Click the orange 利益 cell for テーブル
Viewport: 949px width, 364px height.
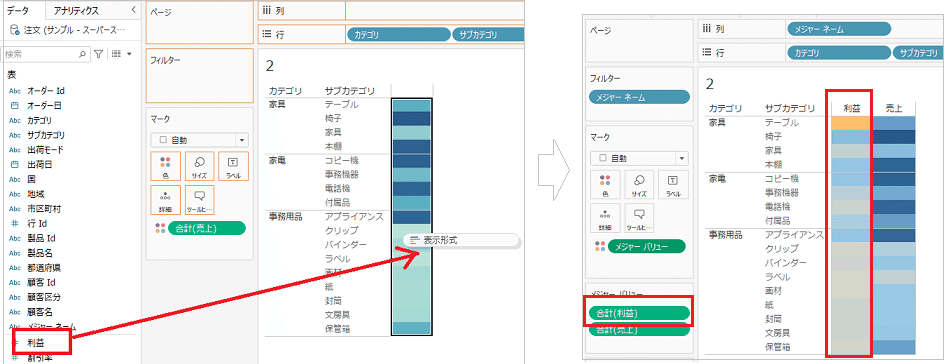pos(850,122)
